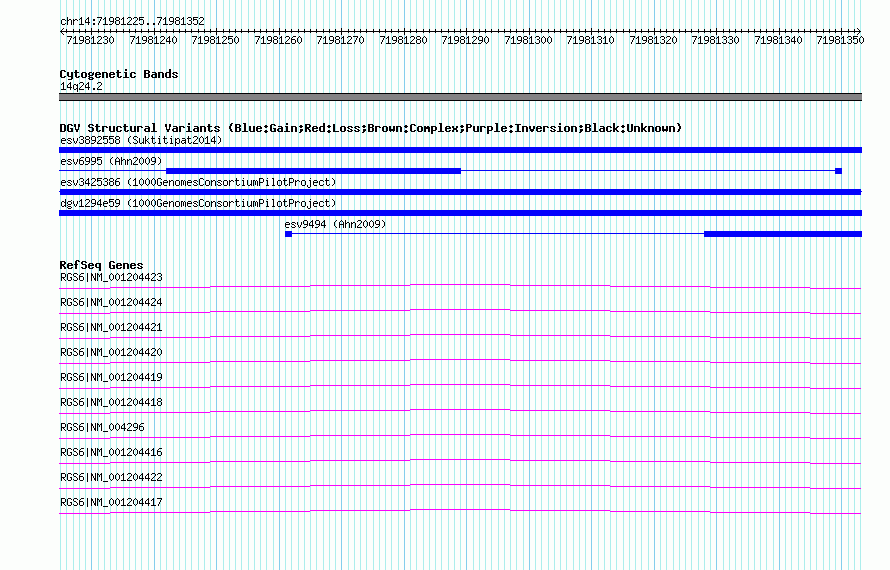This screenshot has width=890, height=570.
Task: Click the RGS6|NM_001204421 transcript label
Action: 111,328
